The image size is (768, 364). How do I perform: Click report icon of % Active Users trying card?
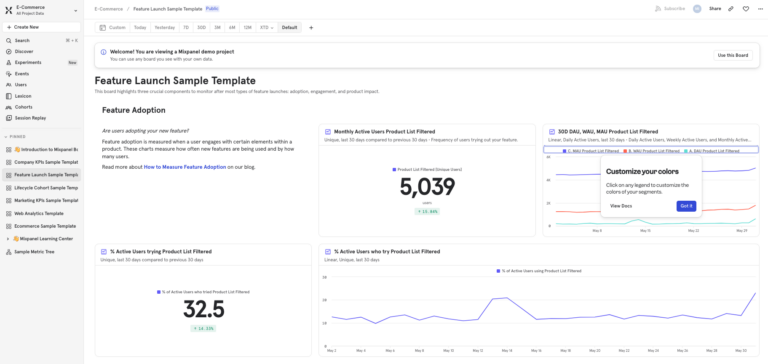pos(104,251)
